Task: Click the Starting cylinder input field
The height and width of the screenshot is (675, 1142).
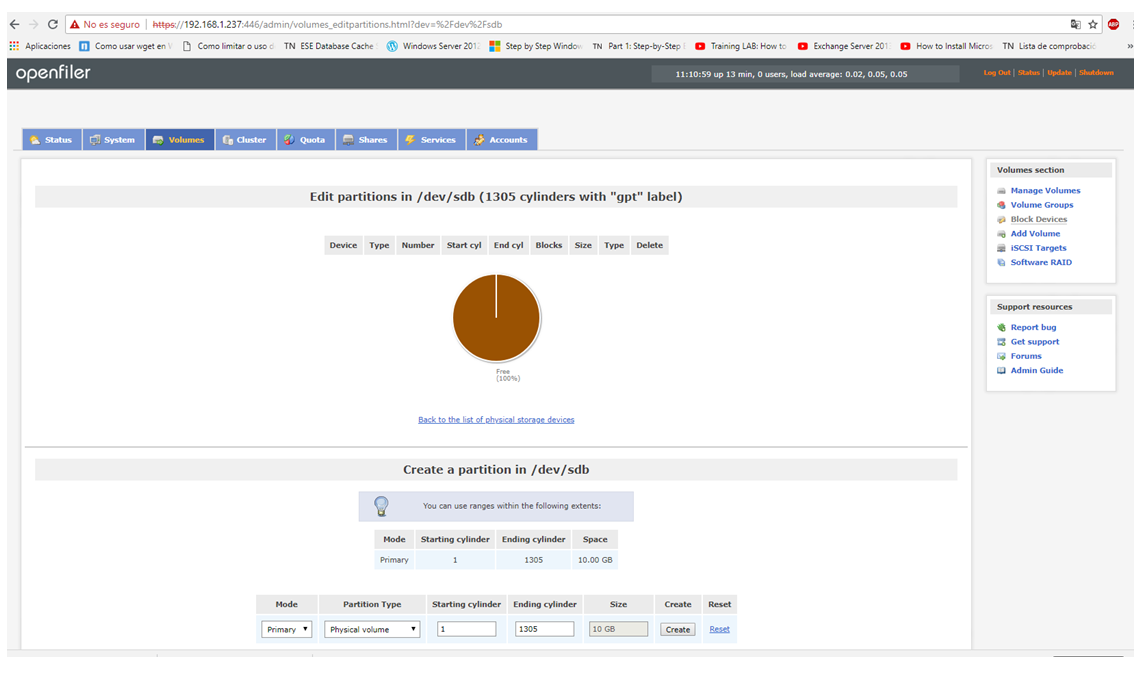Action: [x=466, y=628]
